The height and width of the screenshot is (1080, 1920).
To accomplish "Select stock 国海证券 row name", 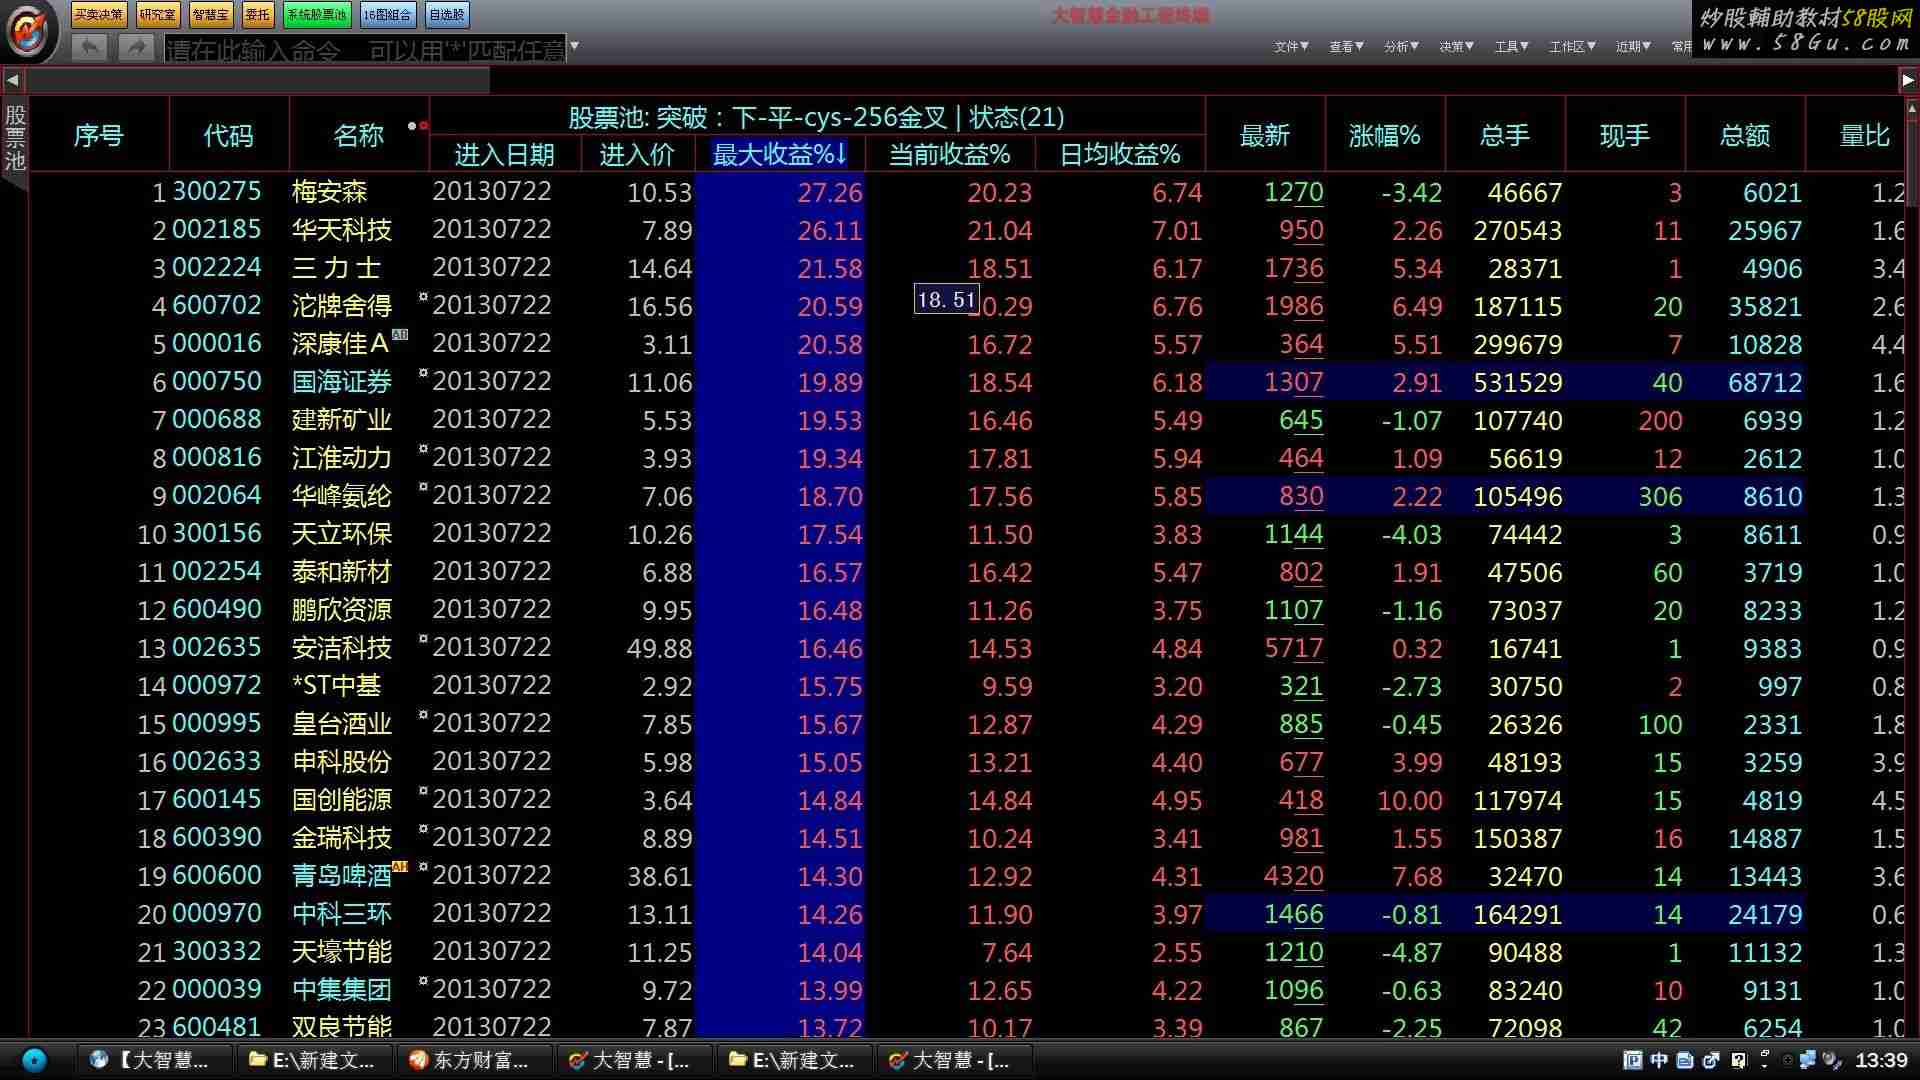I will pyautogui.click(x=342, y=381).
